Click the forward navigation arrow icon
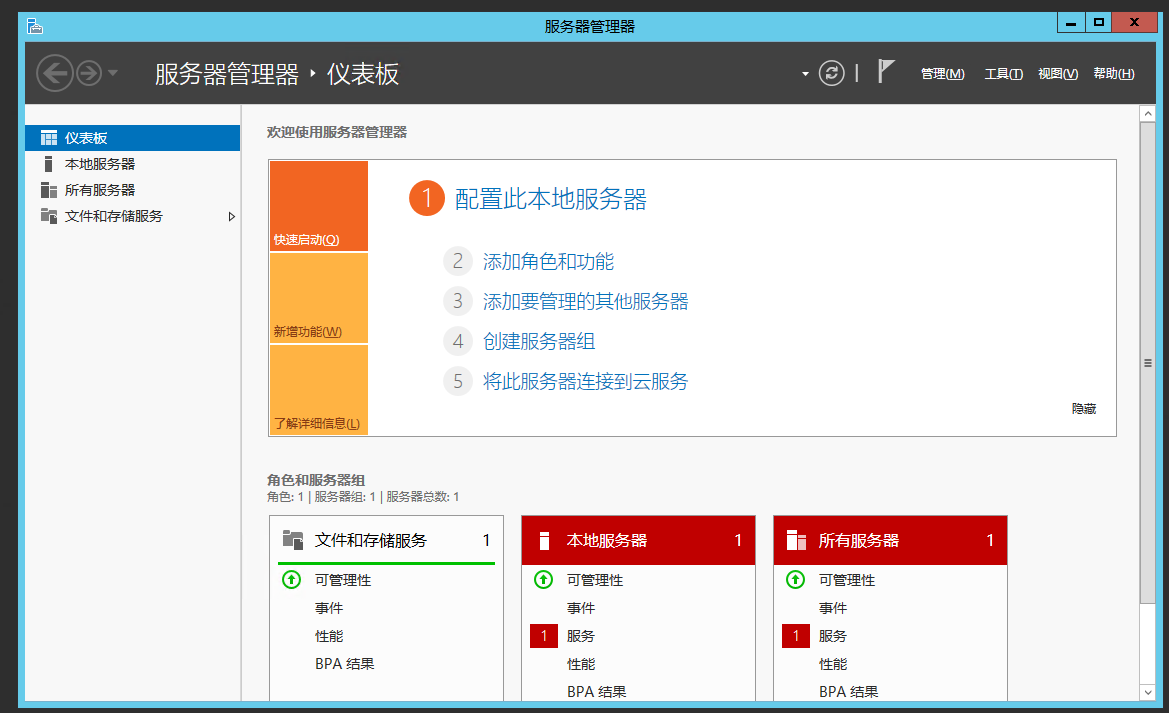This screenshot has height=713, width=1169. pyautogui.click(x=89, y=73)
